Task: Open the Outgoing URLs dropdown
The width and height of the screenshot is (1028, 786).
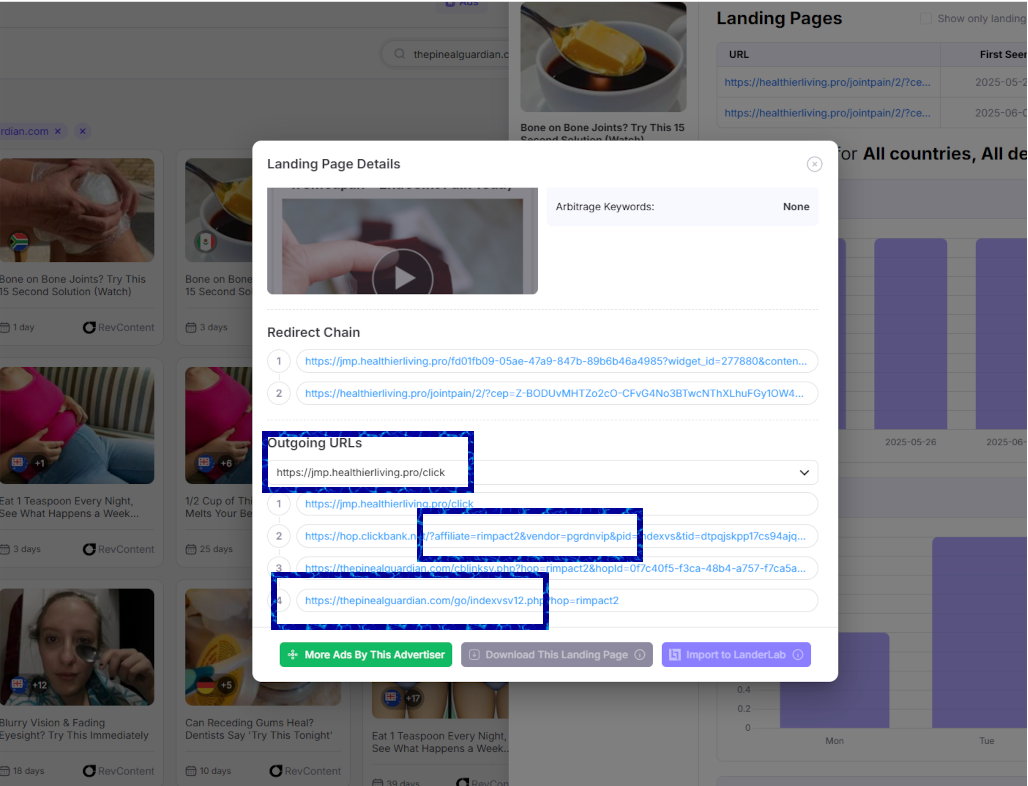Action: (x=542, y=473)
